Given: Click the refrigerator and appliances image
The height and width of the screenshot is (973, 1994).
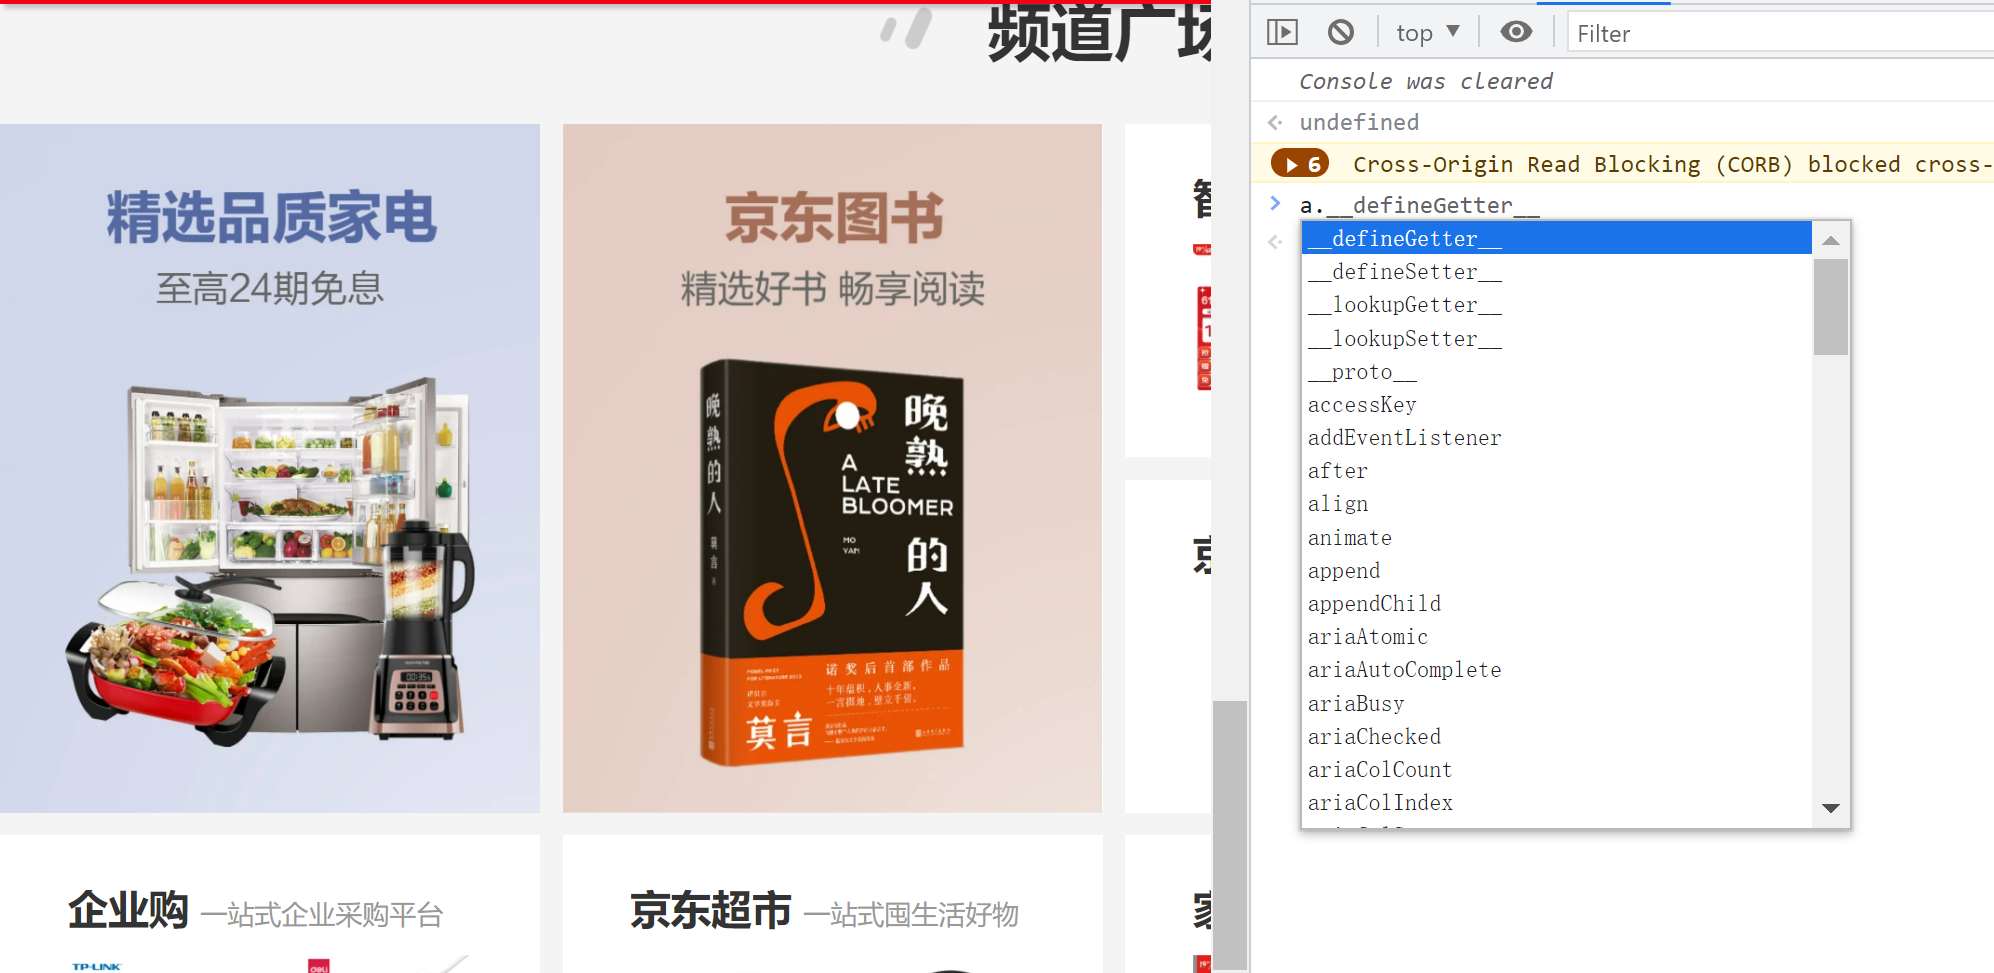Looking at the screenshot, I should pyautogui.click(x=270, y=560).
